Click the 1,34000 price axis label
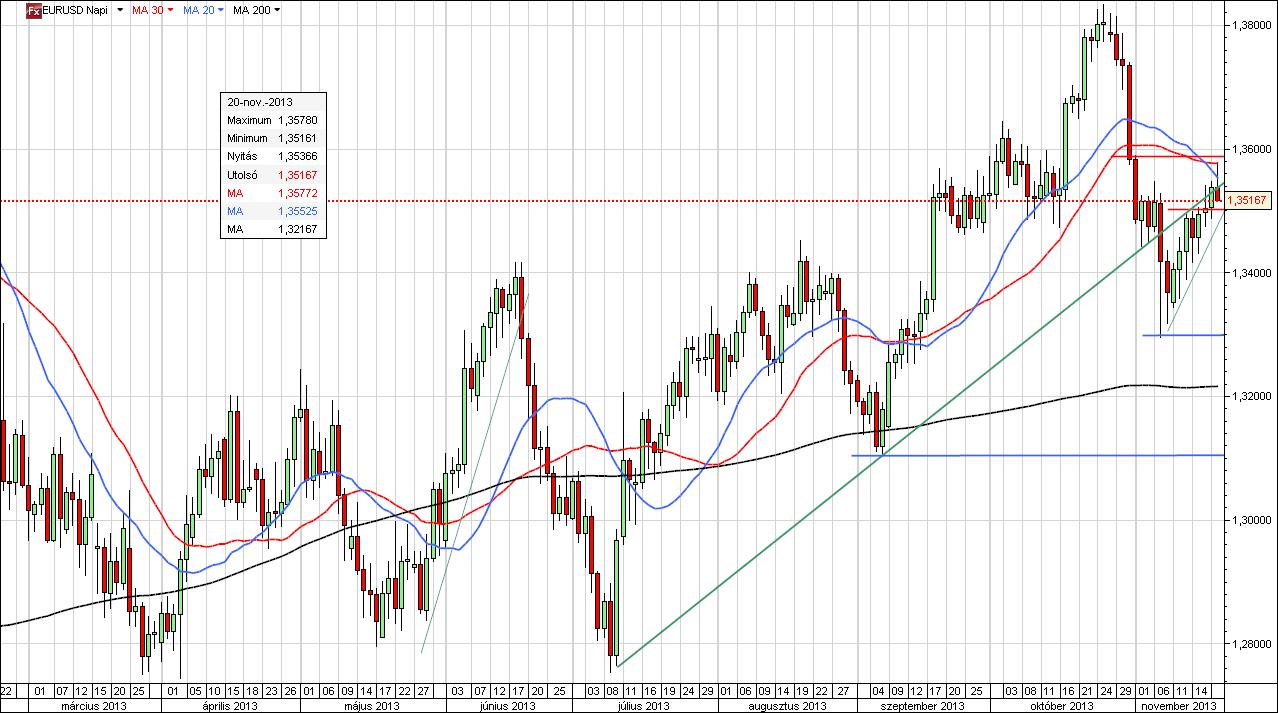Screen dimensions: 1278x713 [1252, 273]
